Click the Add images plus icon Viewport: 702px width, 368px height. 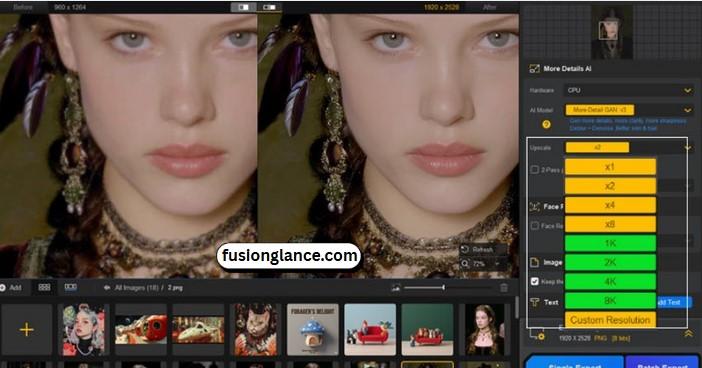tap(26, 330)
